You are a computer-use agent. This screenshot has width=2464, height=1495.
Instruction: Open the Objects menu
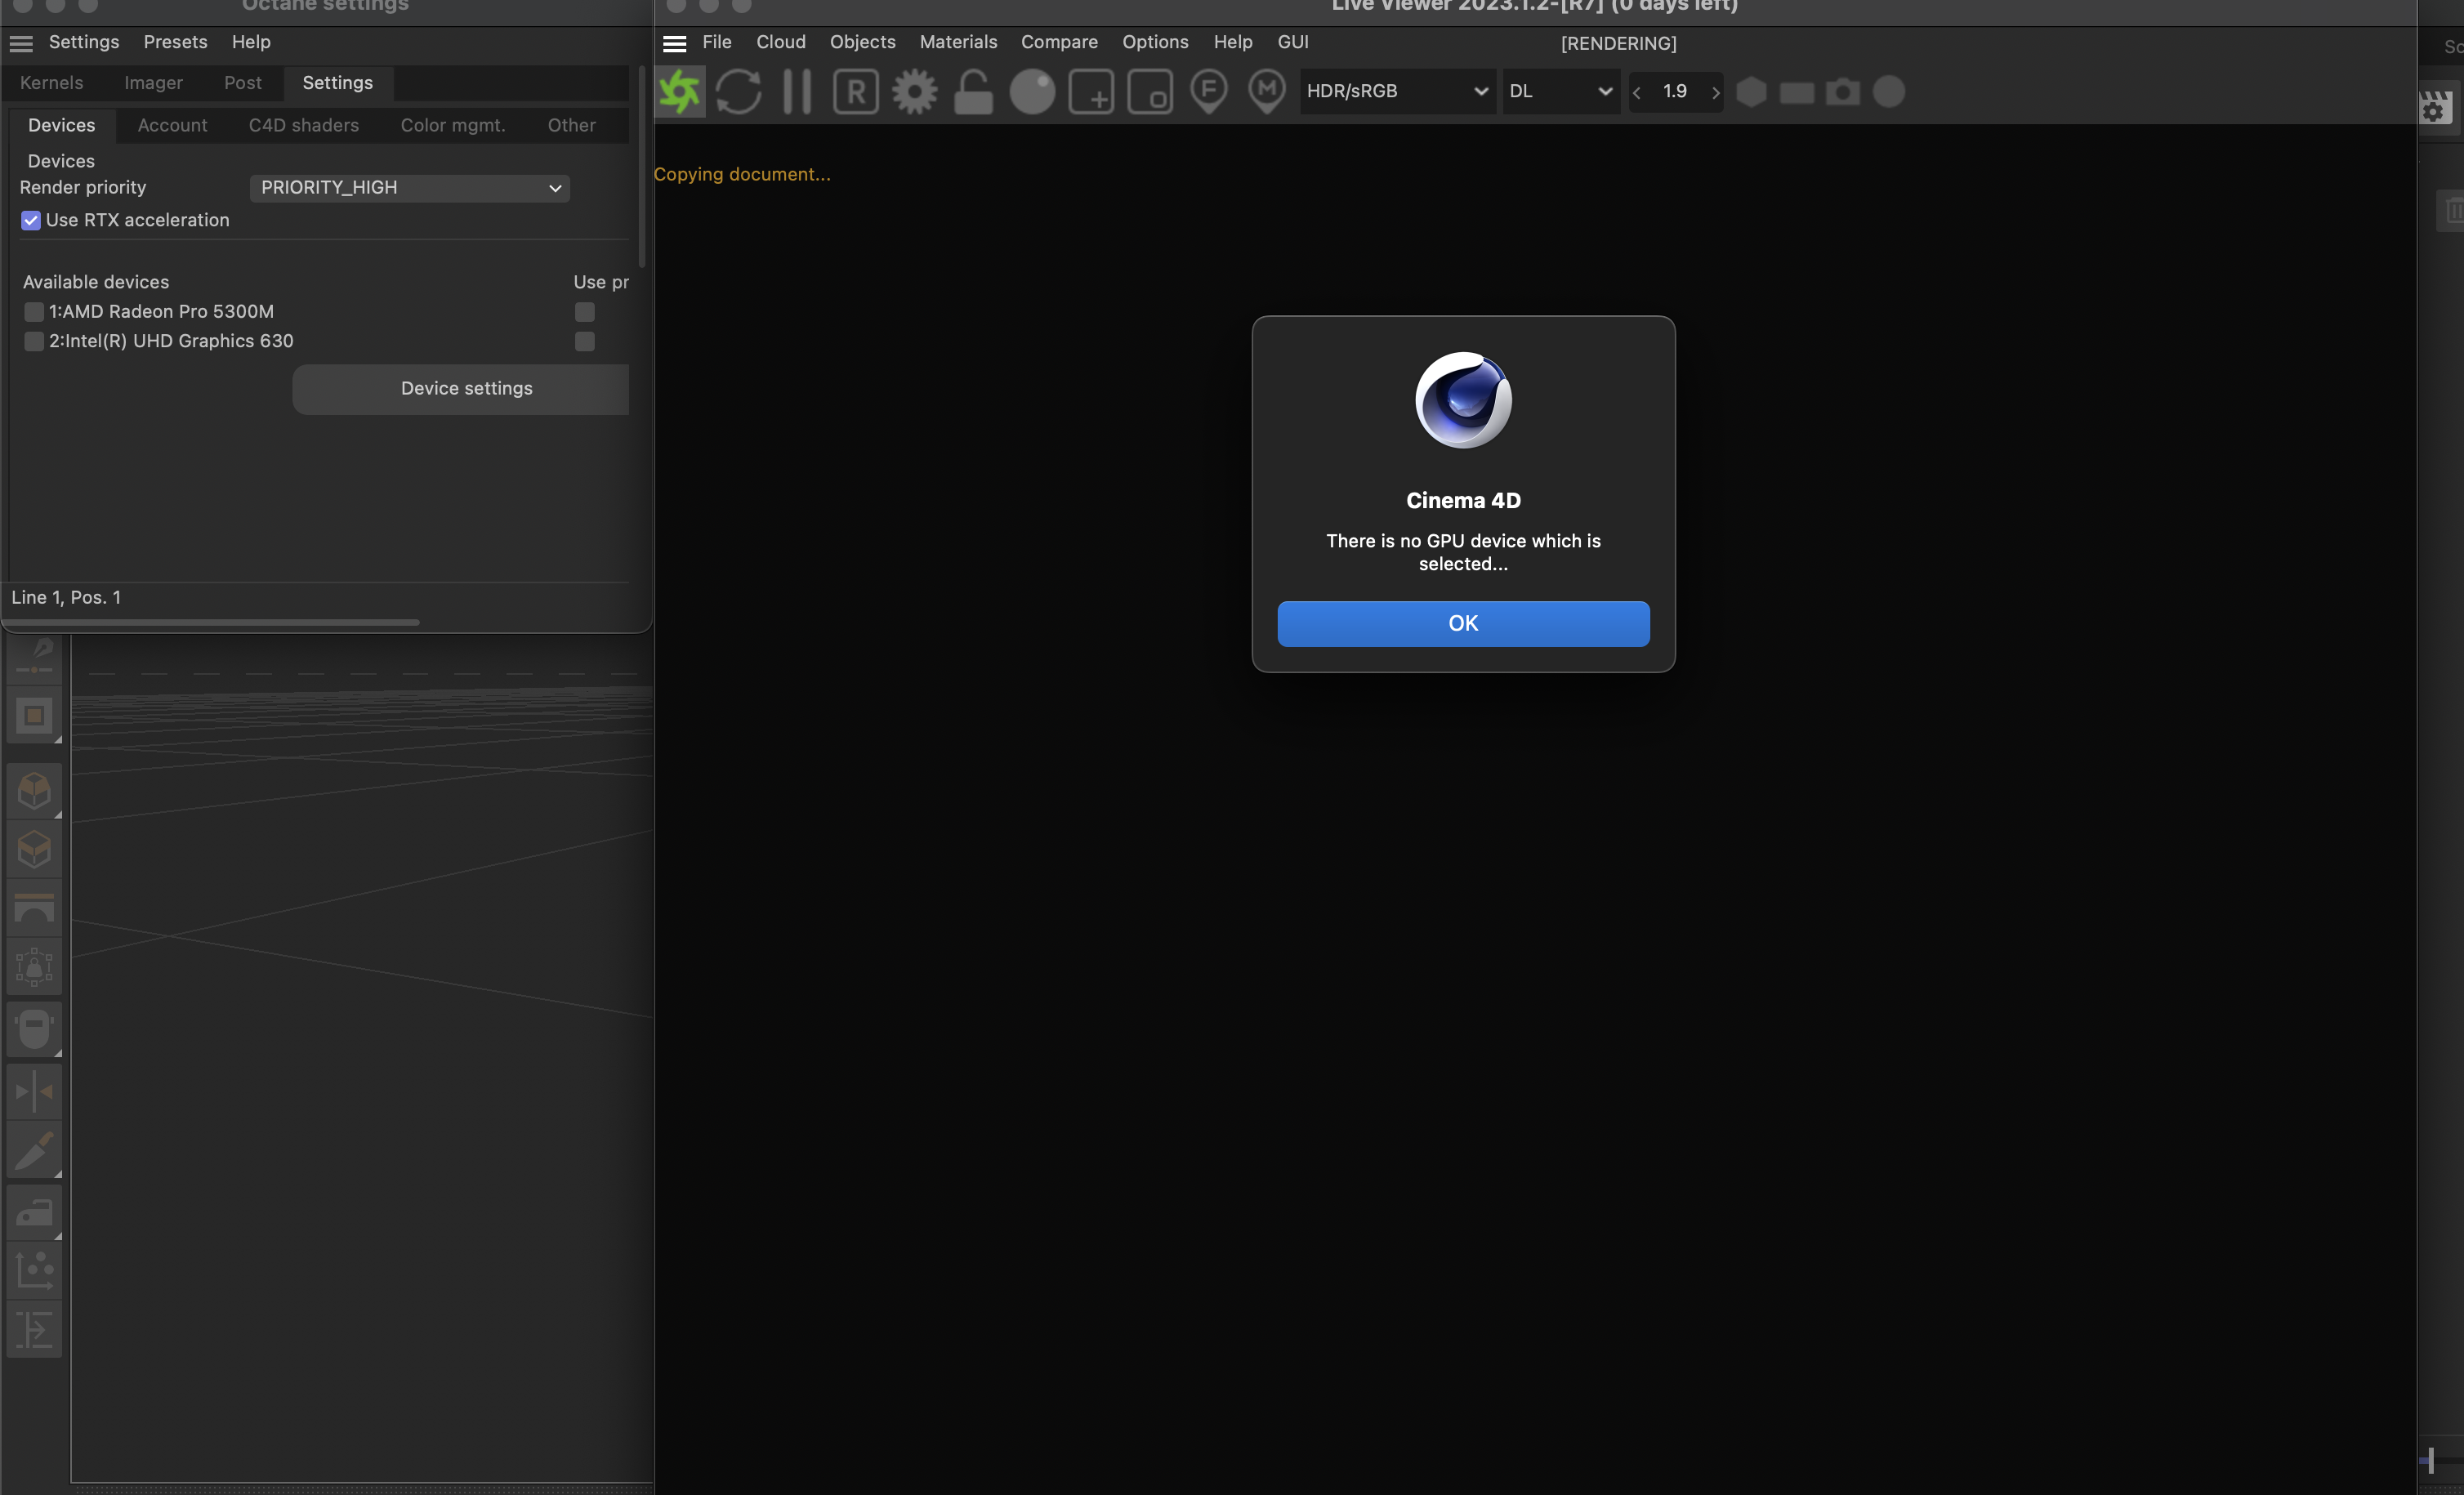click(x=863, y=42)
